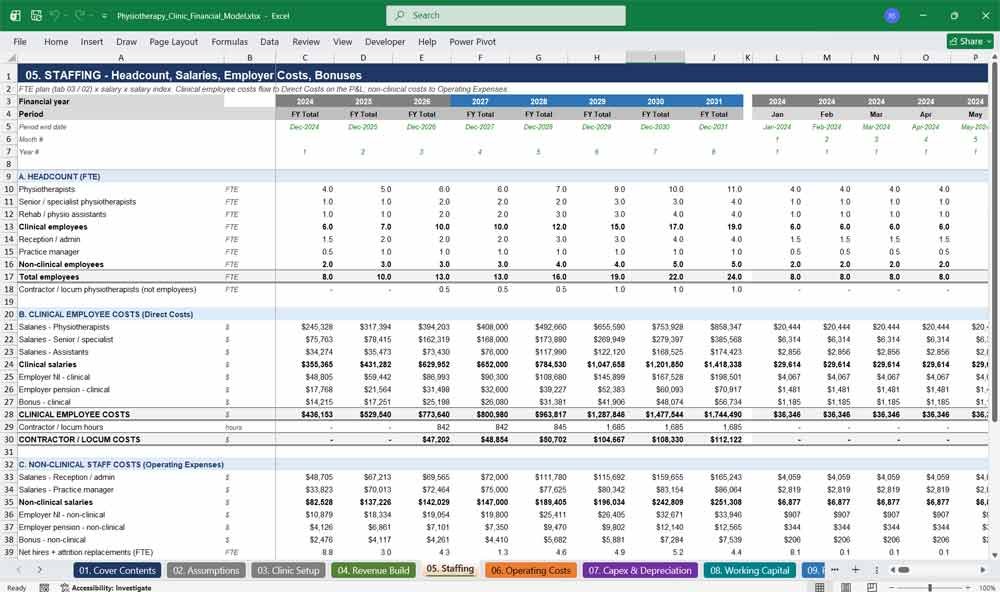This screenshot has width=1000, height=592.
Task: Open the View ribbon tab
Action: [342, 41]
